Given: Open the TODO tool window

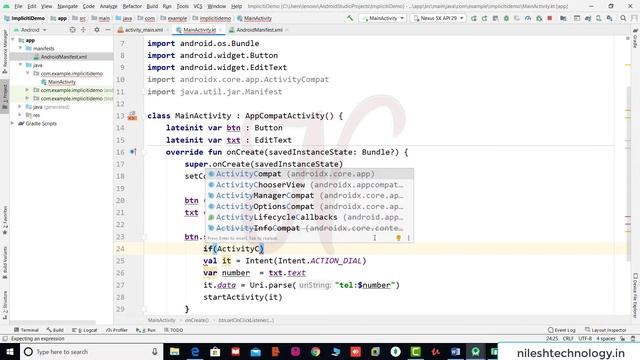Looking at the screenshot, I should tap(173, 330).
